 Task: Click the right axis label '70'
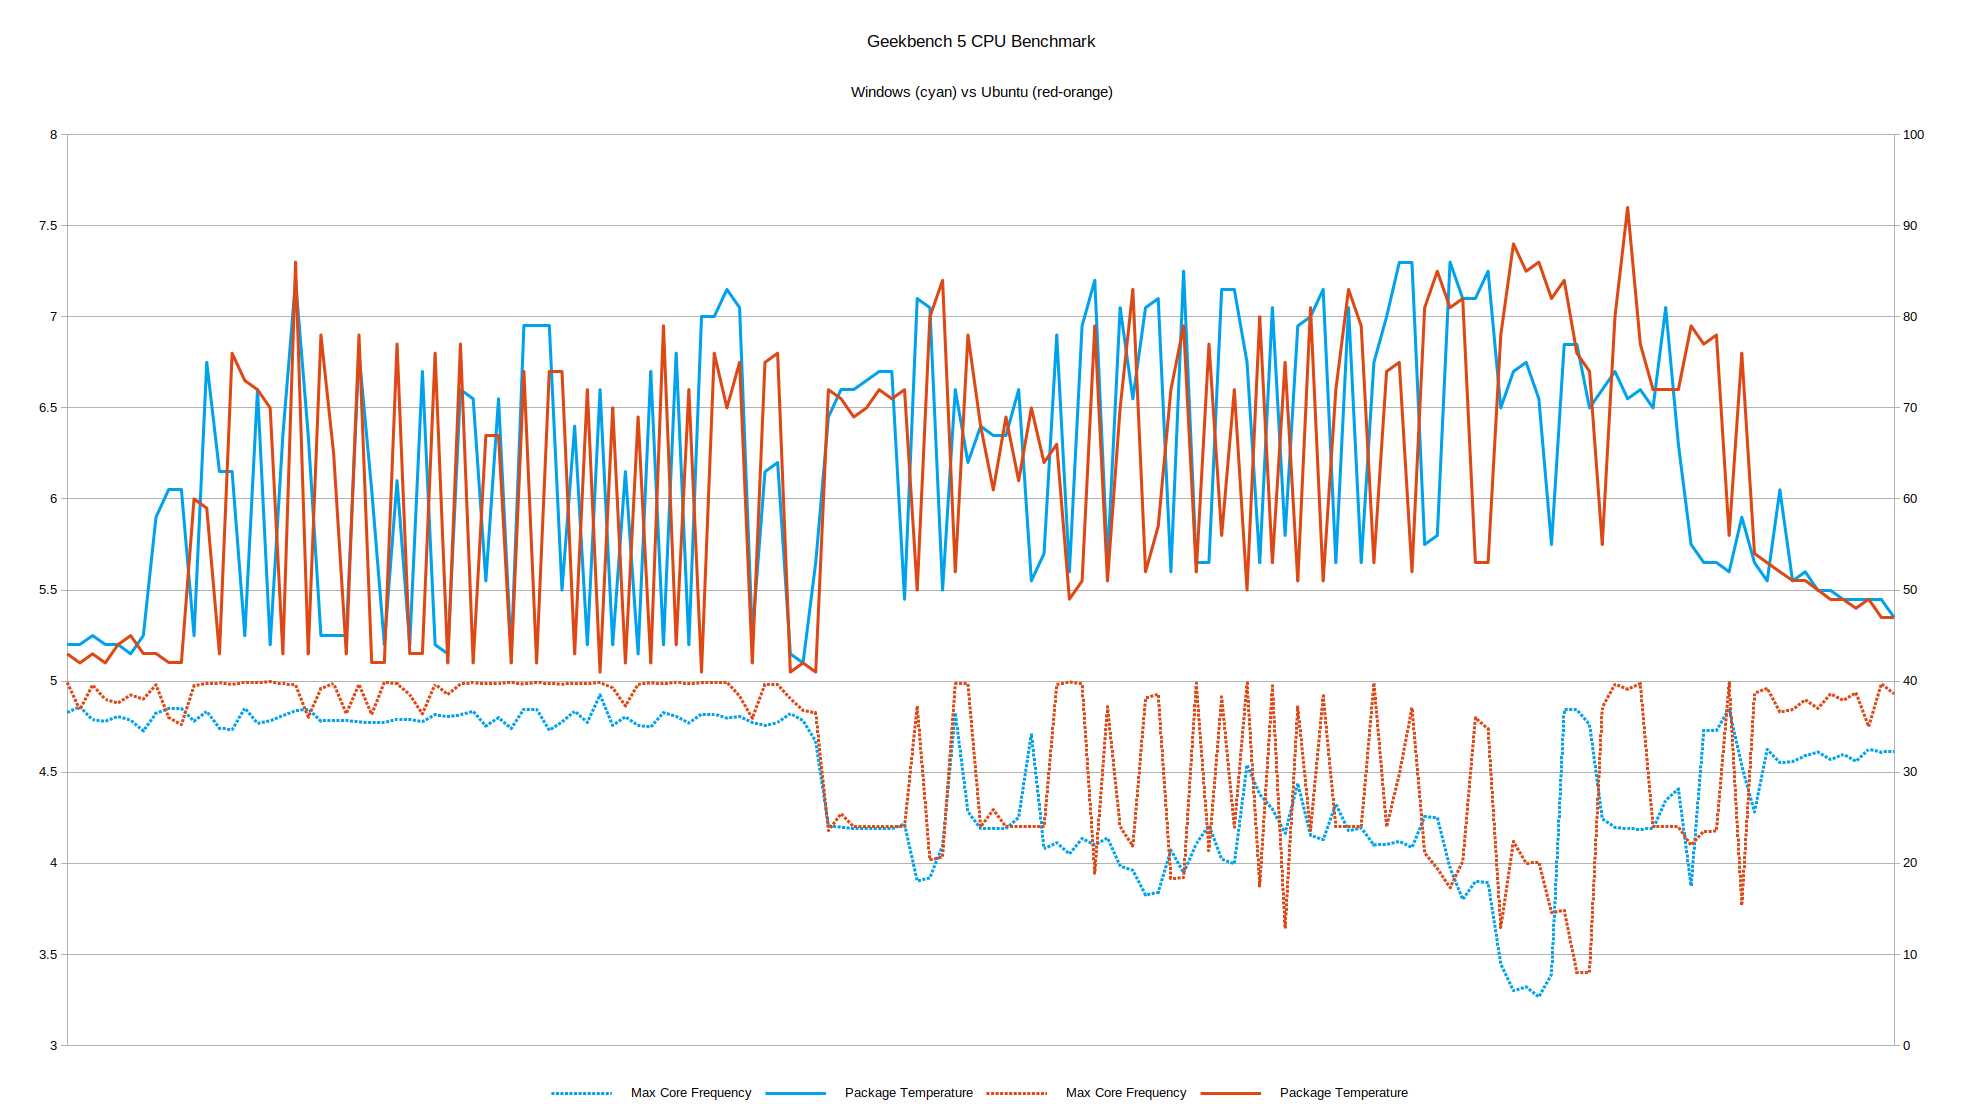click(1910, 408)
